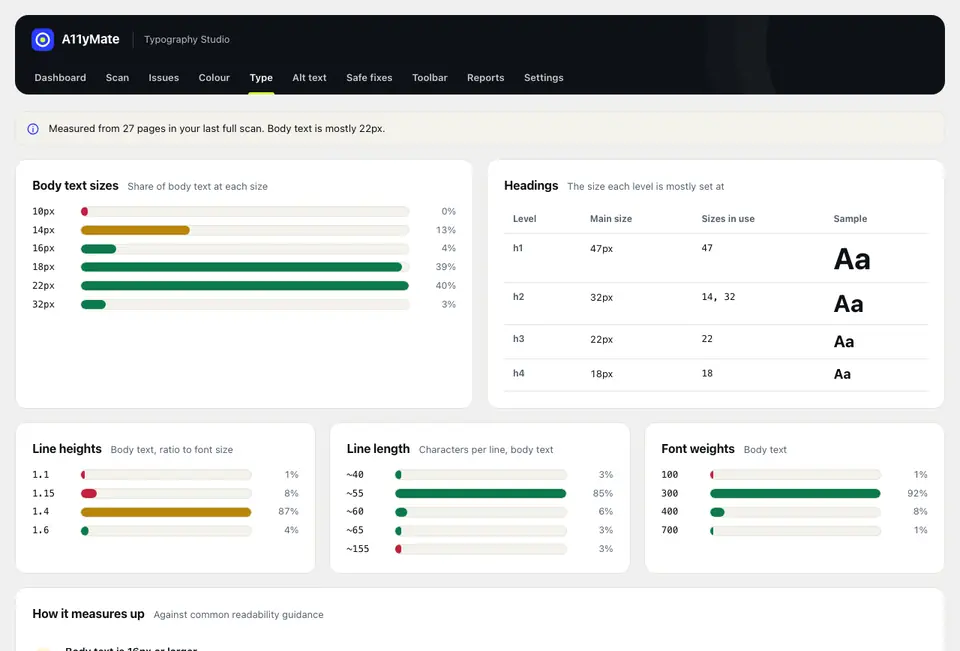960x651 pixels.
Task: Click the Font weights heading
Action: (697, 449)
